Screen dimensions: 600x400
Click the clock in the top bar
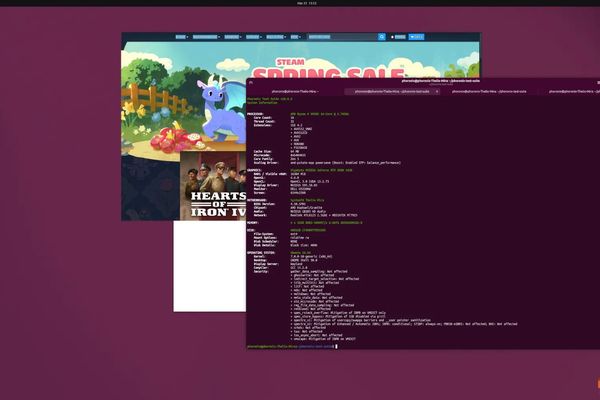coord(307,3)
